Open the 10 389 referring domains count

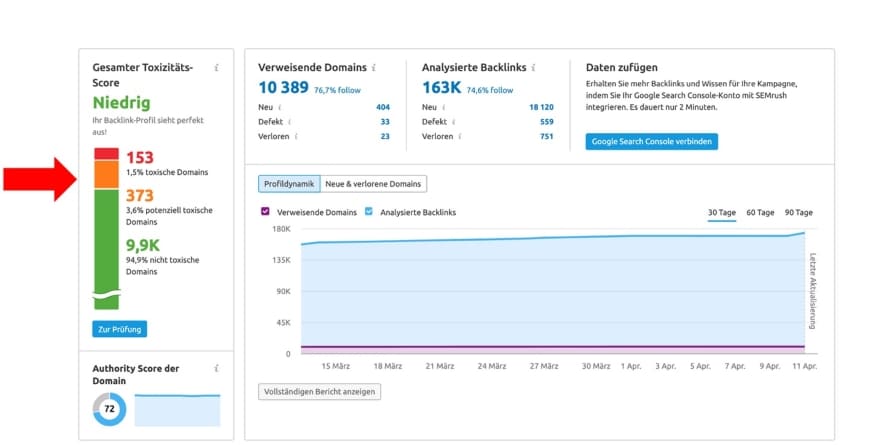[283, 88]
